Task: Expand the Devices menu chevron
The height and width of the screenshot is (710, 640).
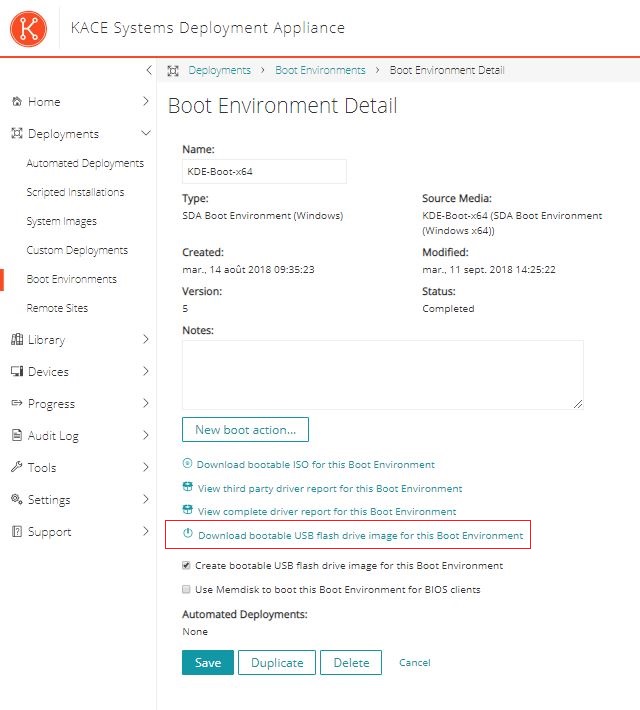Action: 145,371
